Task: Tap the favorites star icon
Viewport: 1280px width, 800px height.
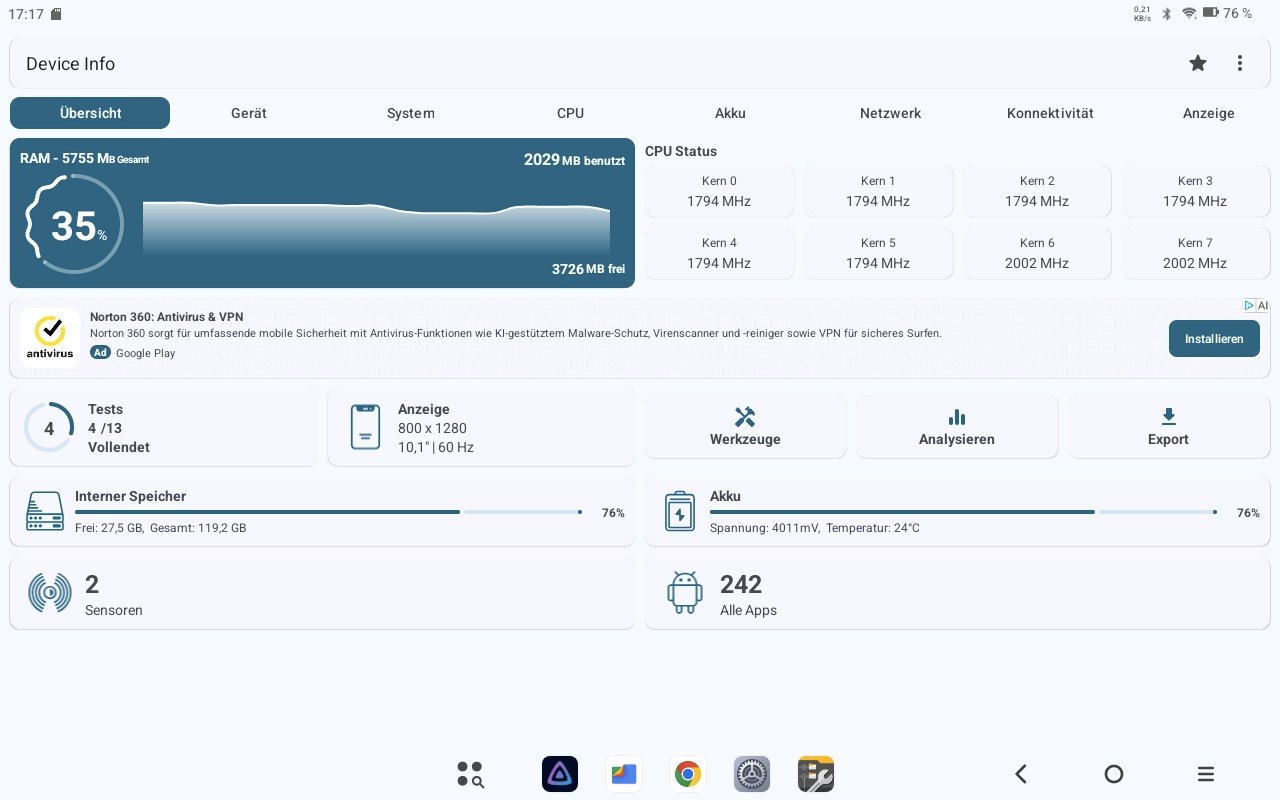Action: [1198, 63]
